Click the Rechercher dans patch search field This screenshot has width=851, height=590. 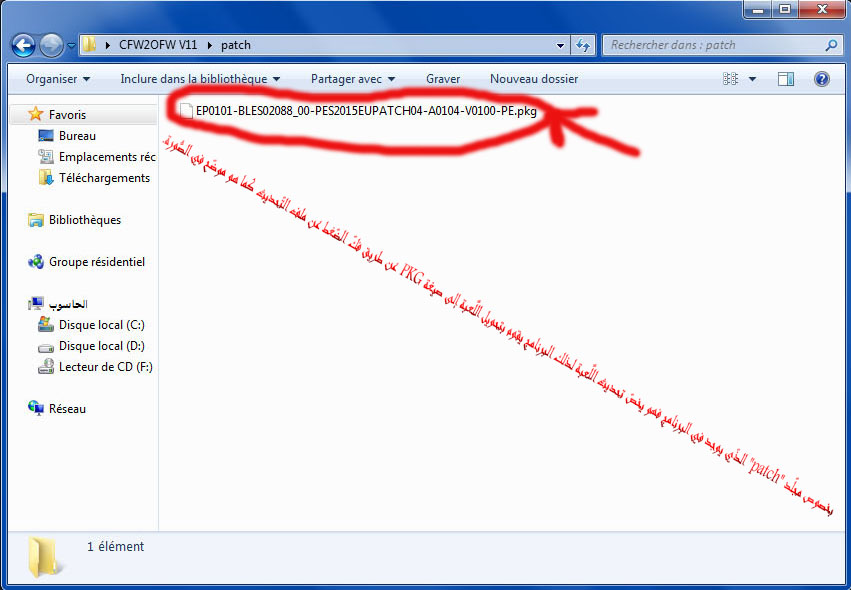tap(712, 45)
